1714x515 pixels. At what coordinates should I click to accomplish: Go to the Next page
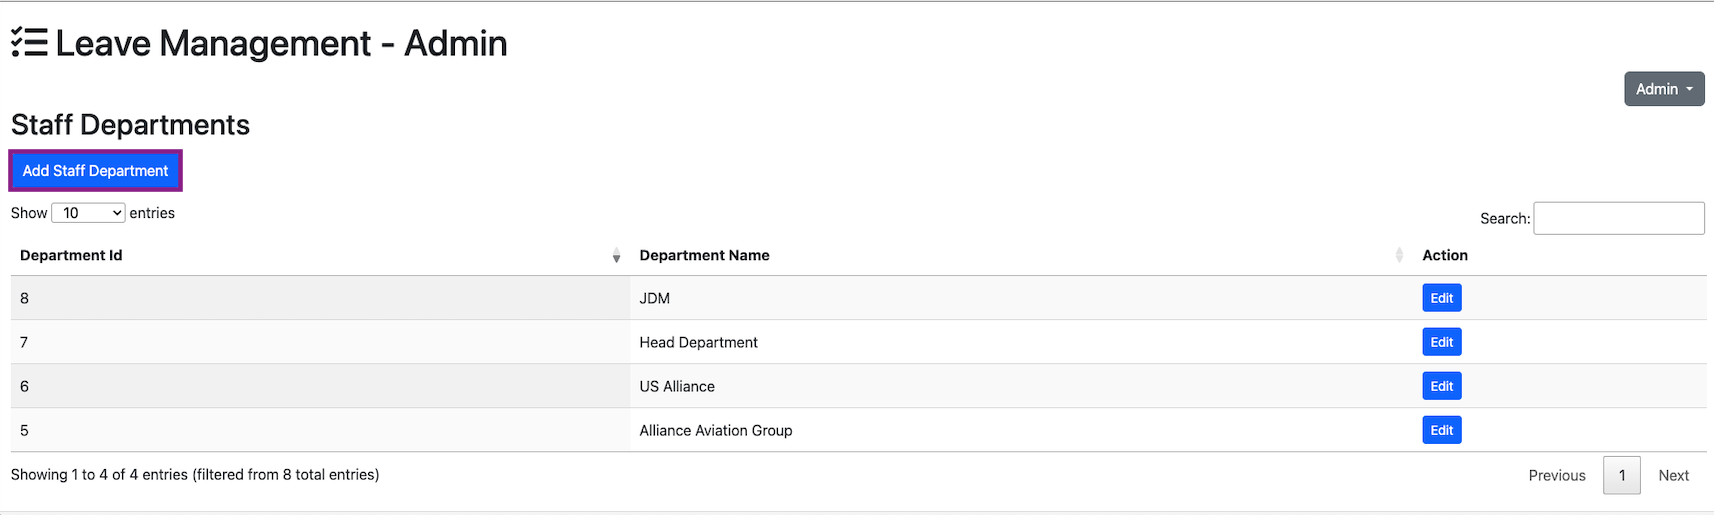pyautogui.click(x=1673, y=476)
